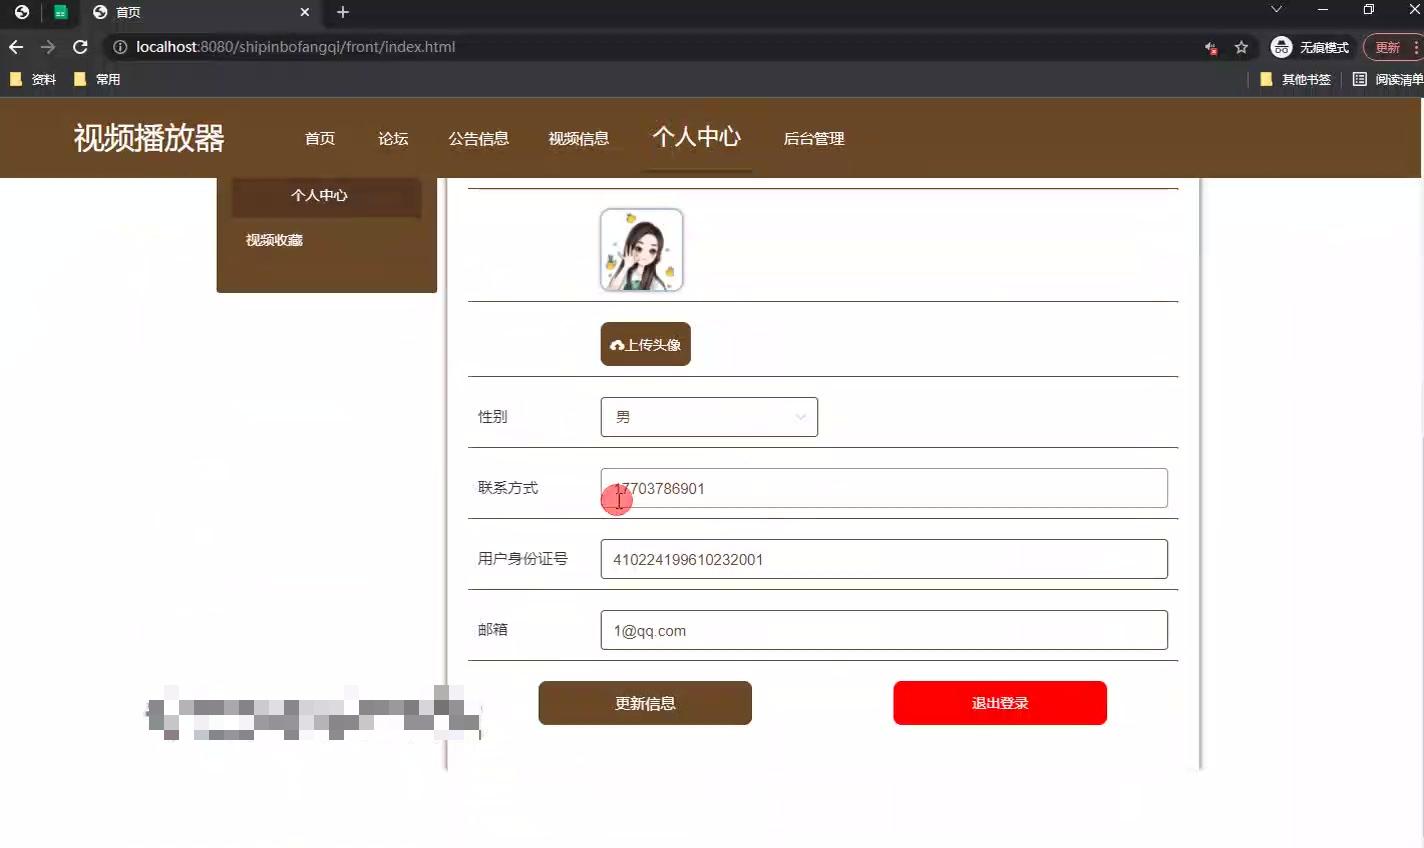Select the bookmark star icon in address bar
The image size is (1424, 848).
[1241, 47]
